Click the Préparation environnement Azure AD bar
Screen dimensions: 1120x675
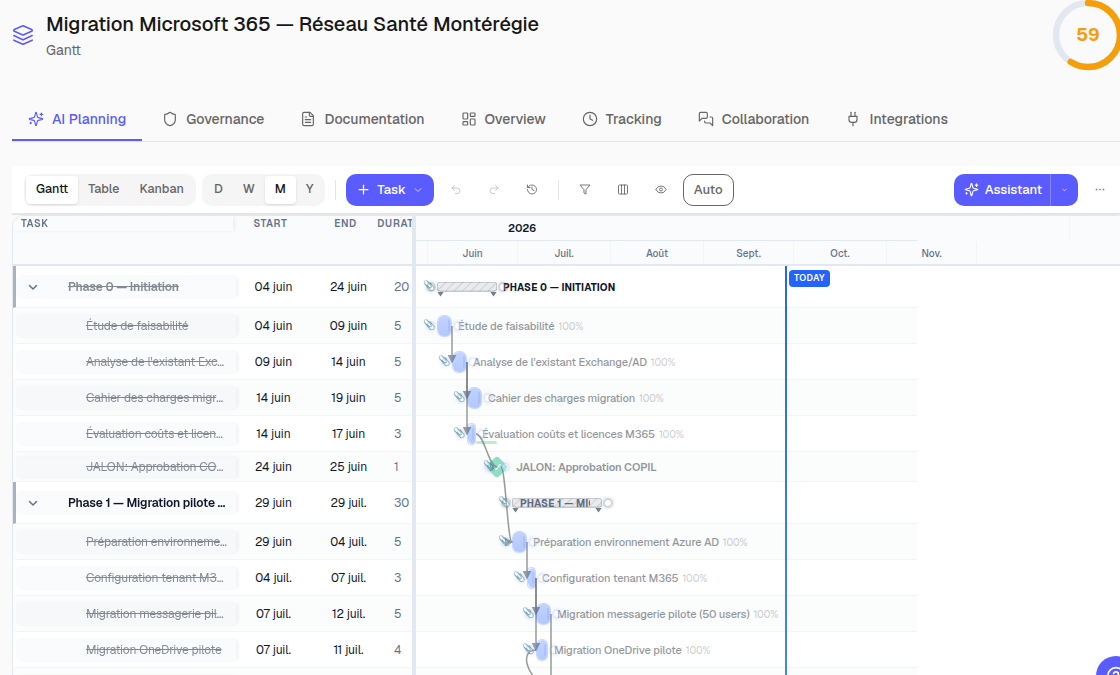click(519, 542)
